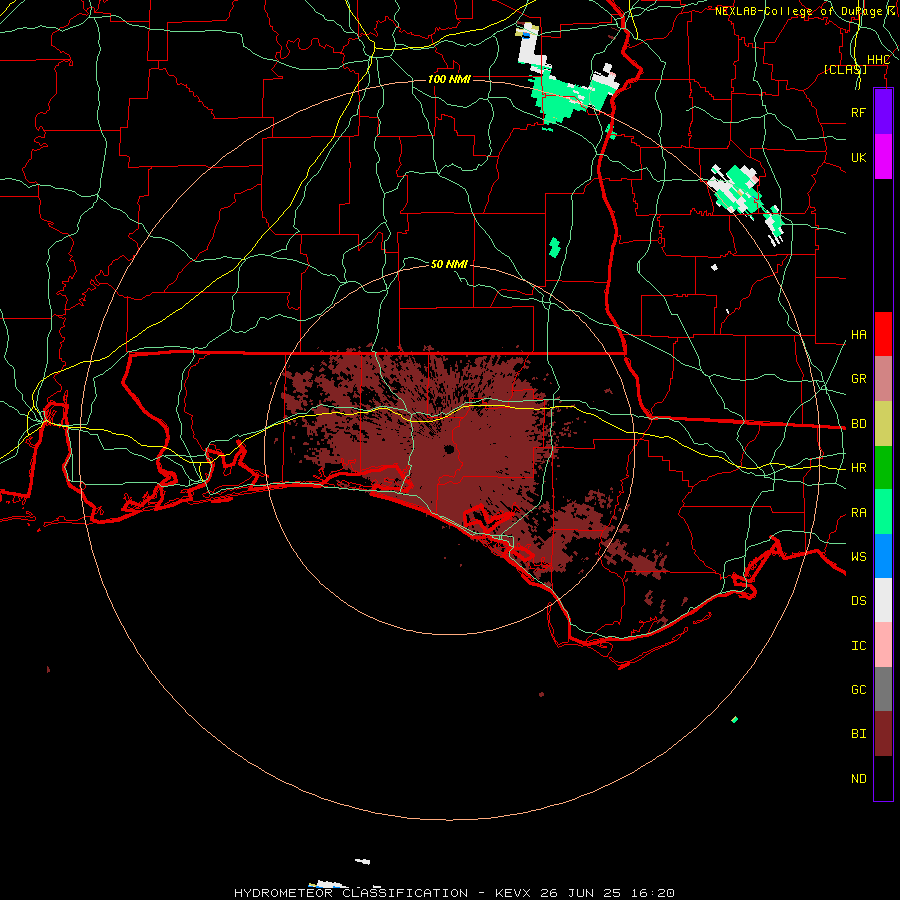Click the HR legend label
The image size is (900, 900).
point(858,468)
